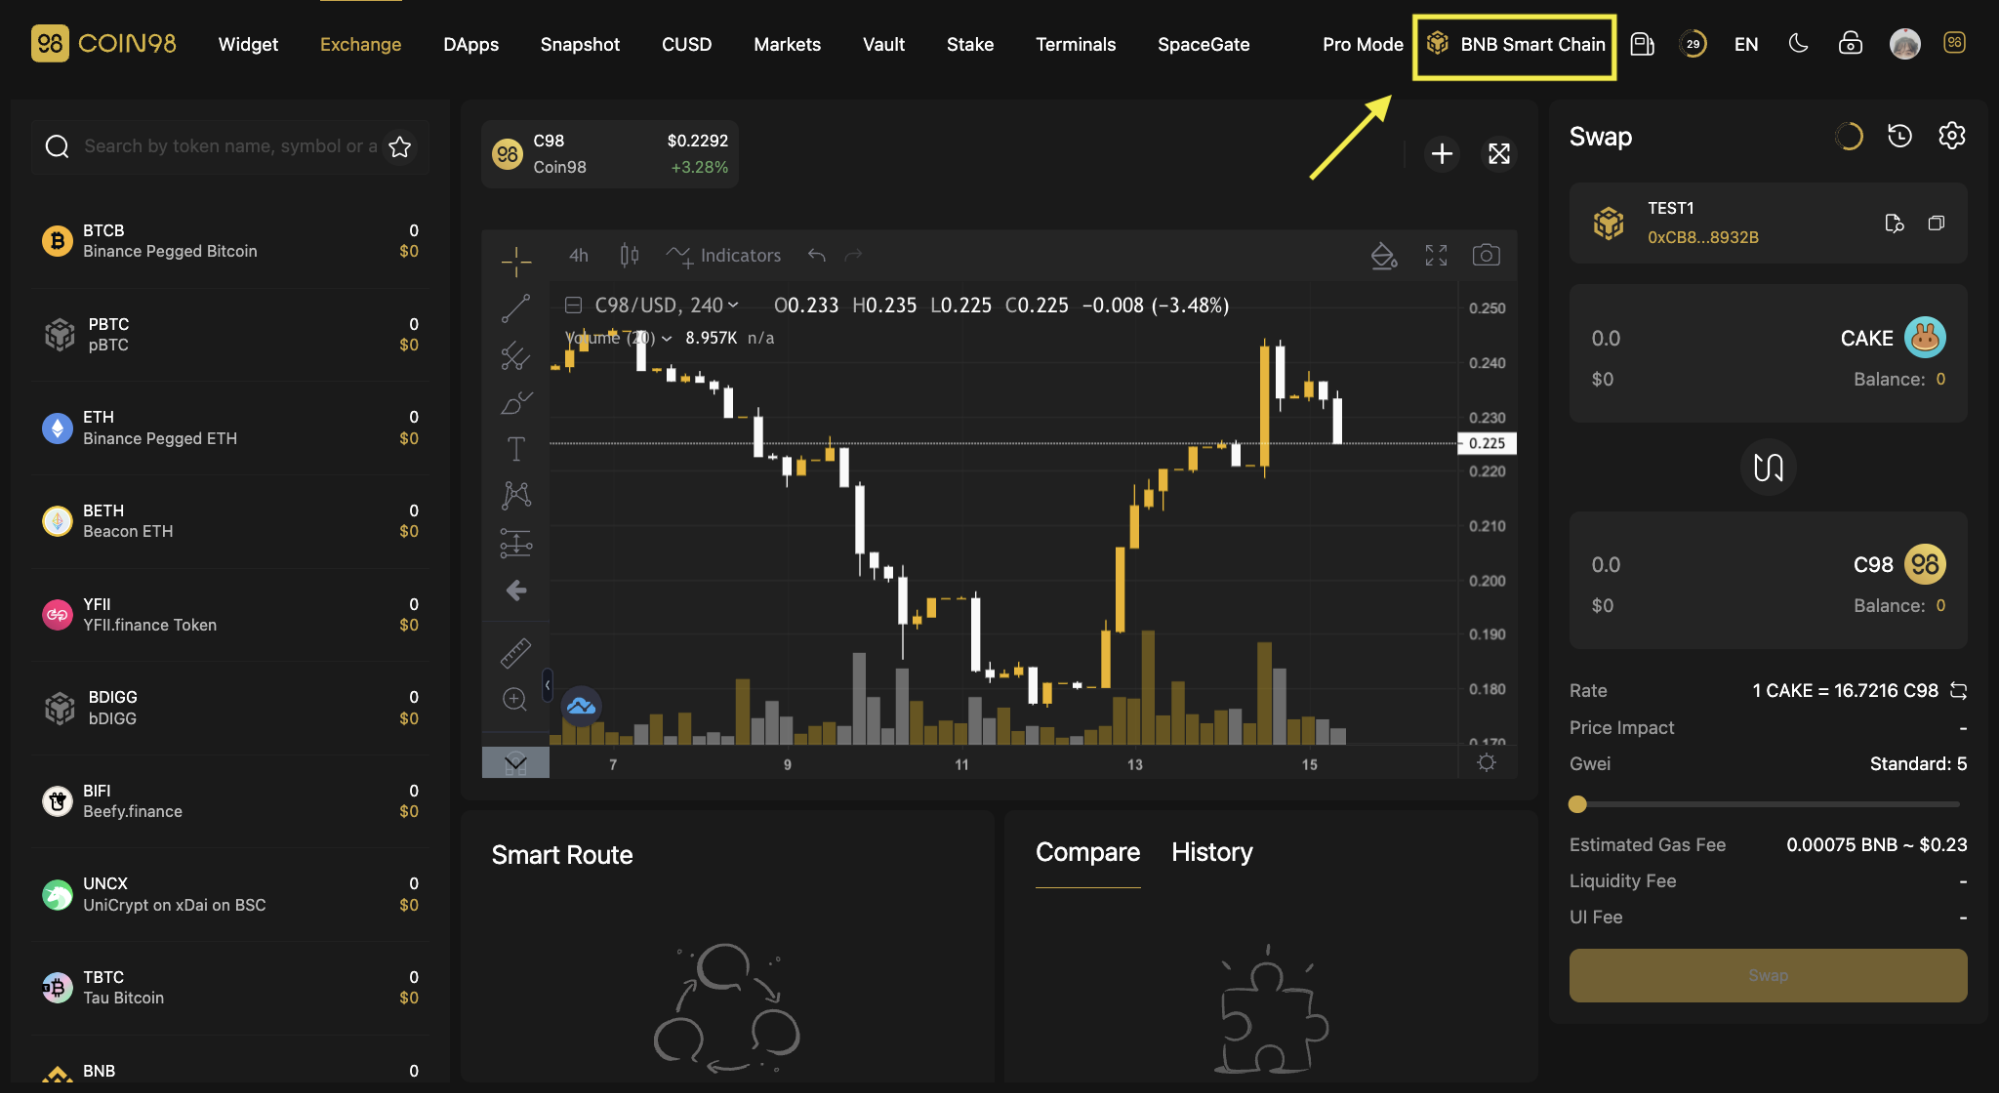Click the Swap confirm button
The image size is (1999, 1094).
pos(1767,975)
